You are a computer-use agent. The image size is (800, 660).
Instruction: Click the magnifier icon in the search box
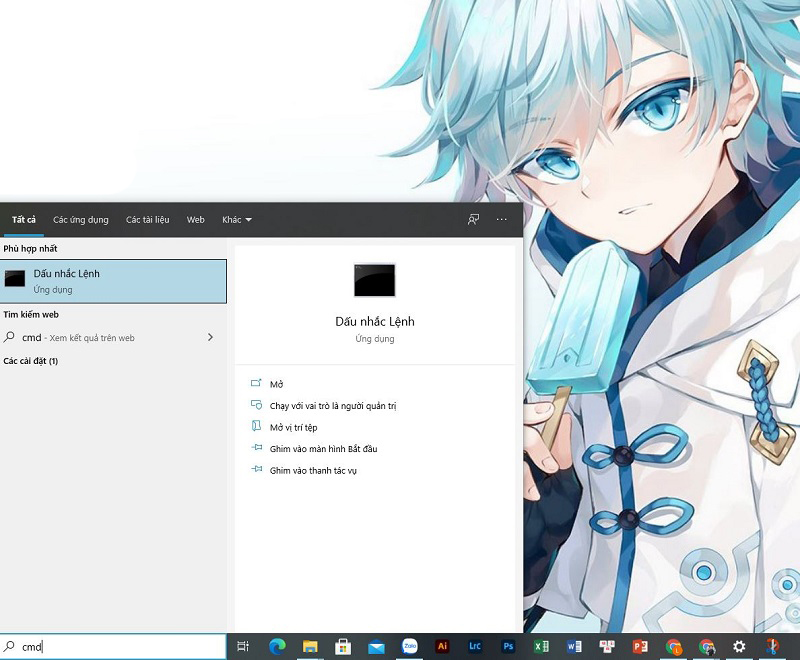(9, 647)
